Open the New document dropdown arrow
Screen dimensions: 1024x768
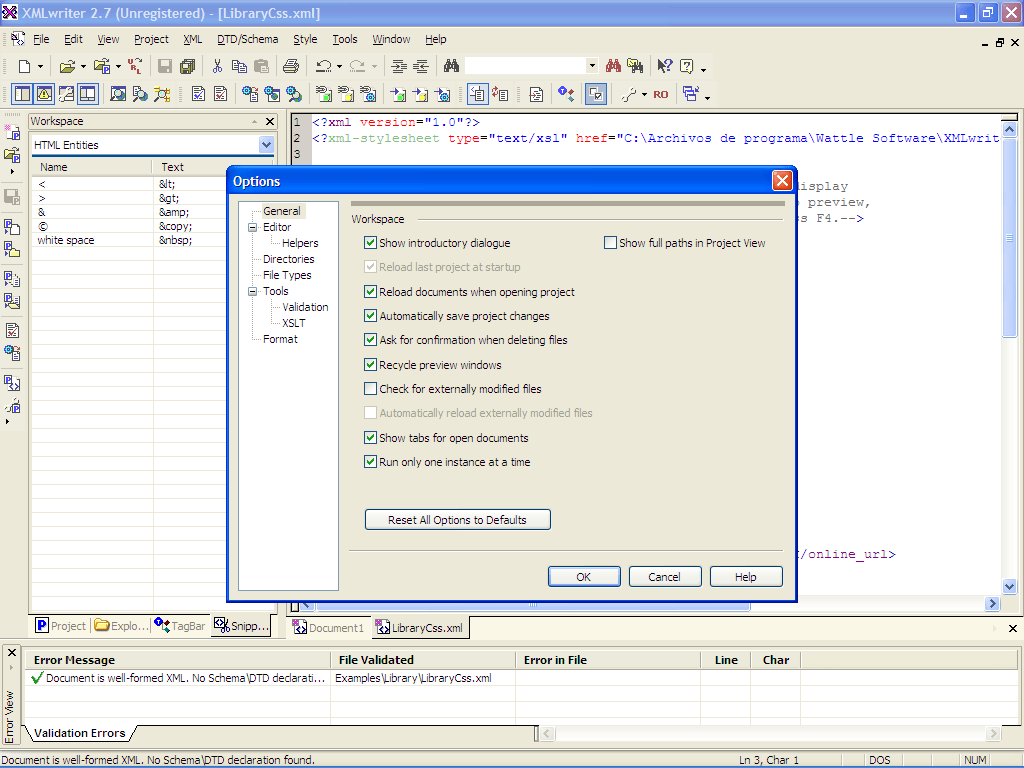[x=40, y=67]
